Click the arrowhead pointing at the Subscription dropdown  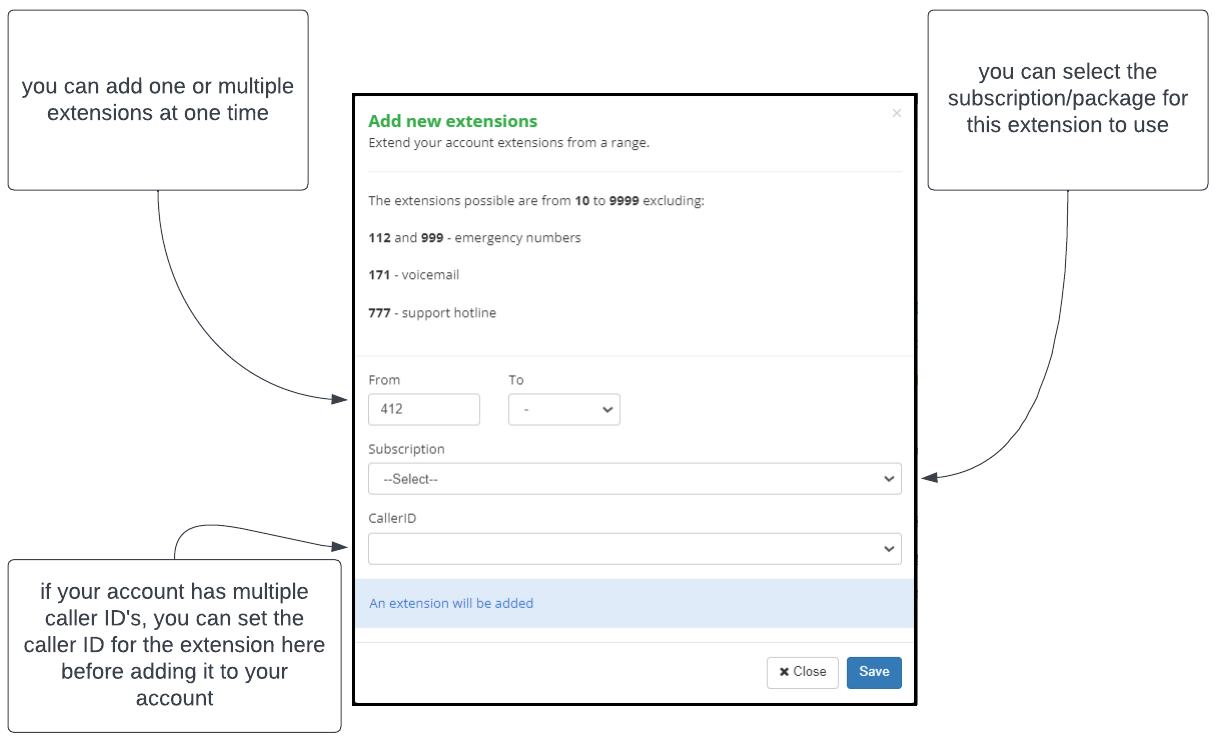click(x=929, y=478)
